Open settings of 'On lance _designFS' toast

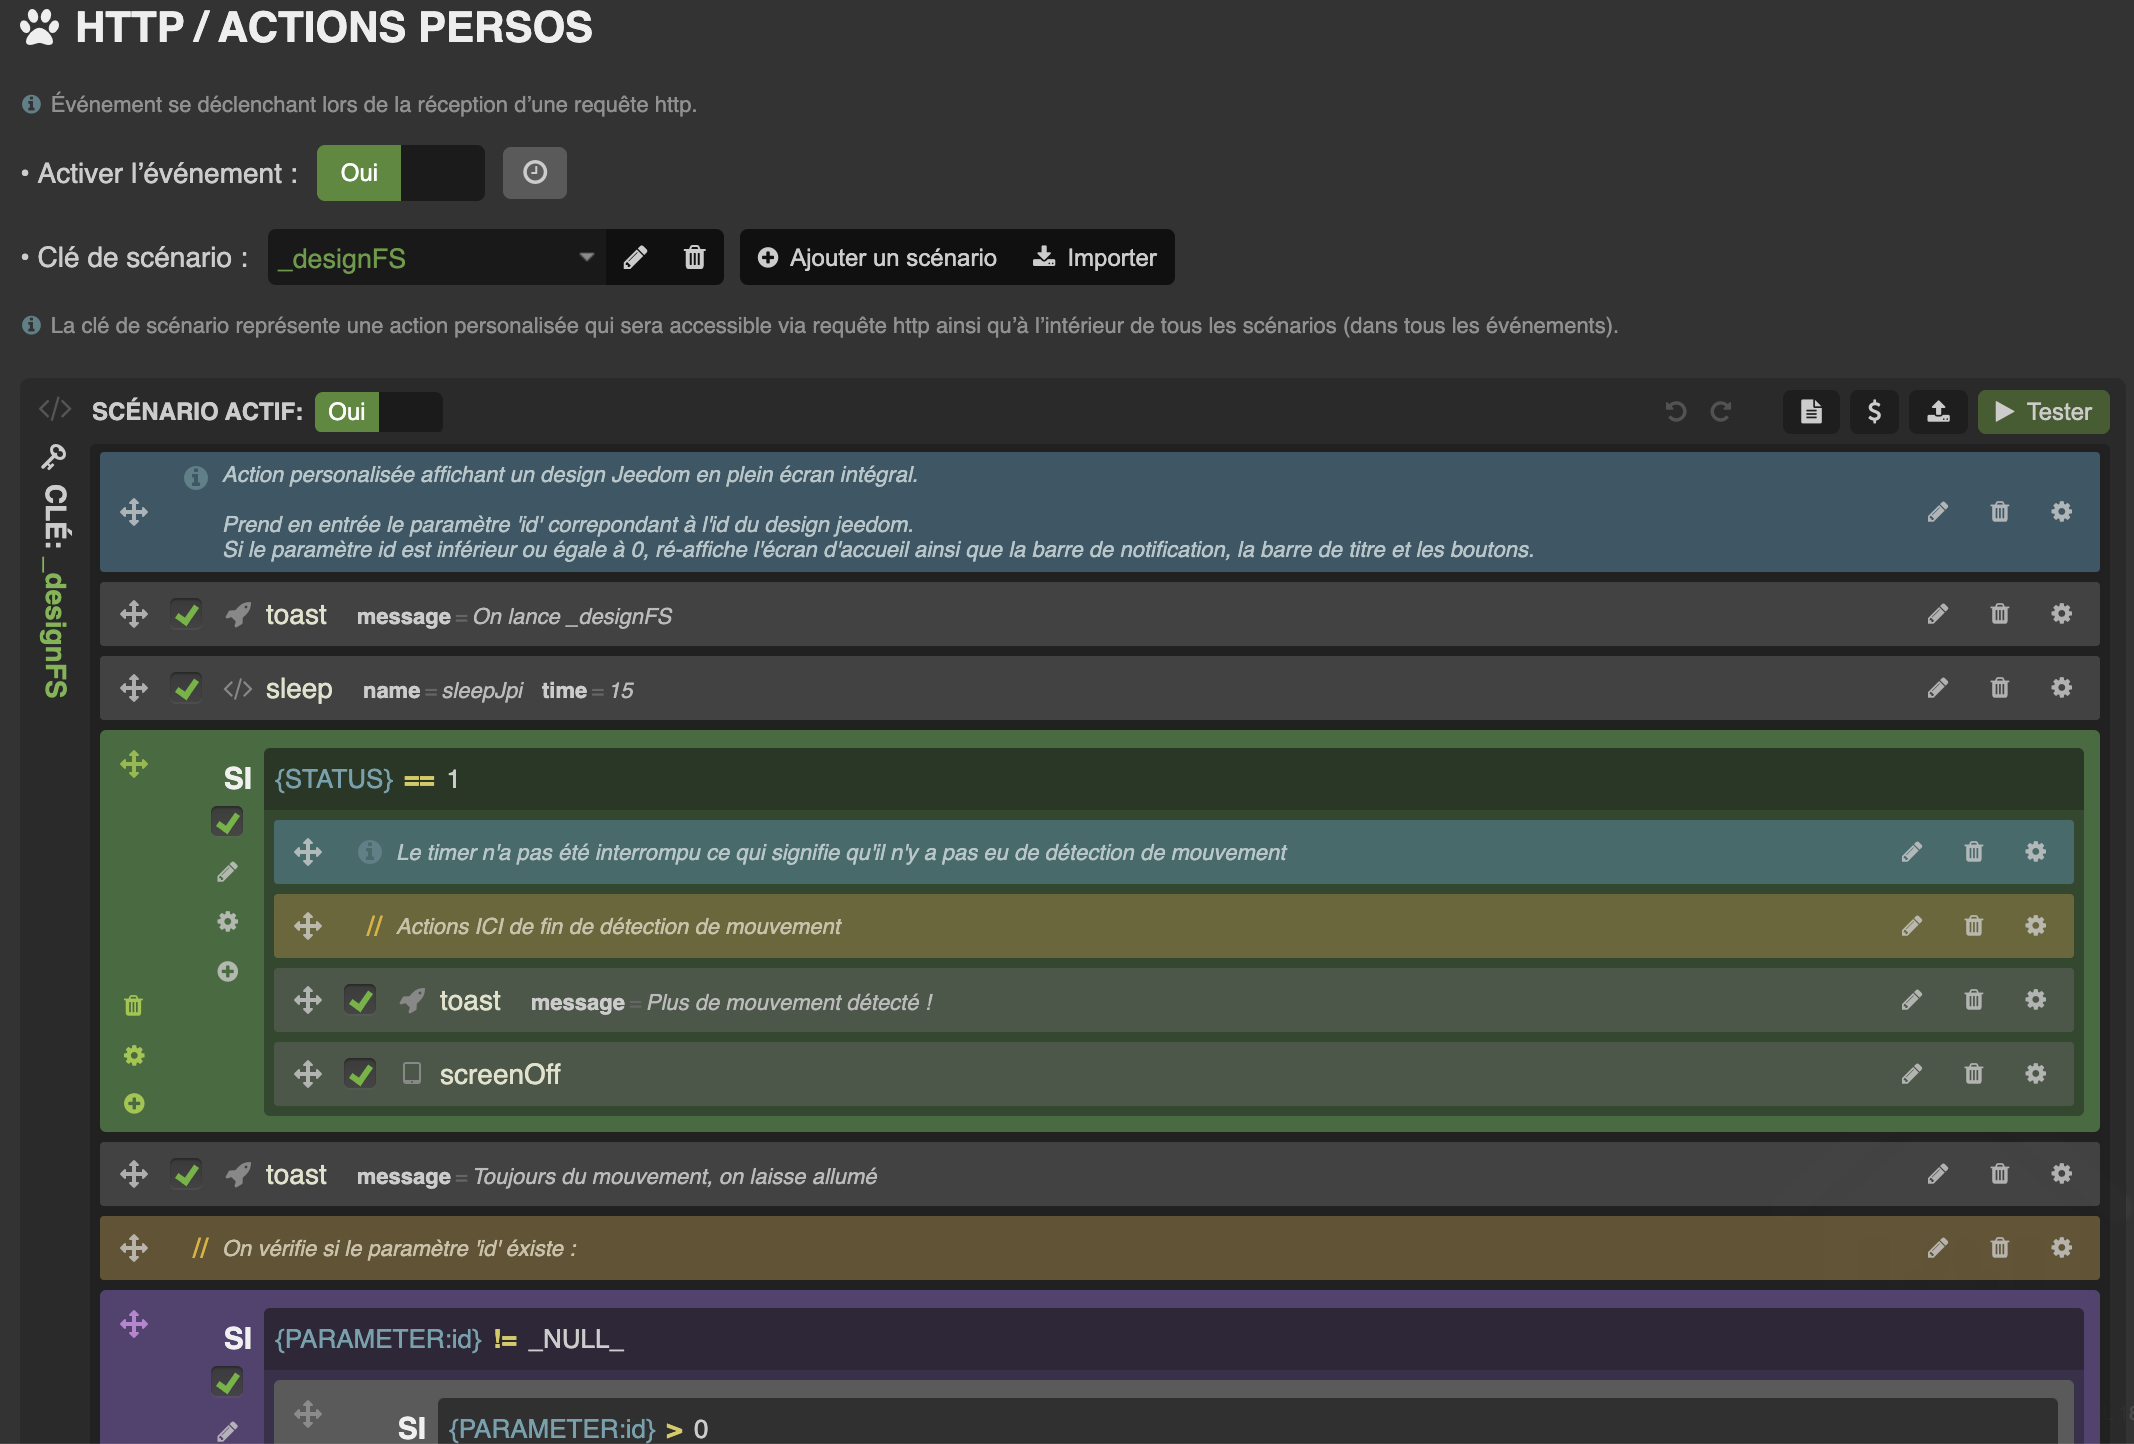coord(2062,614)
